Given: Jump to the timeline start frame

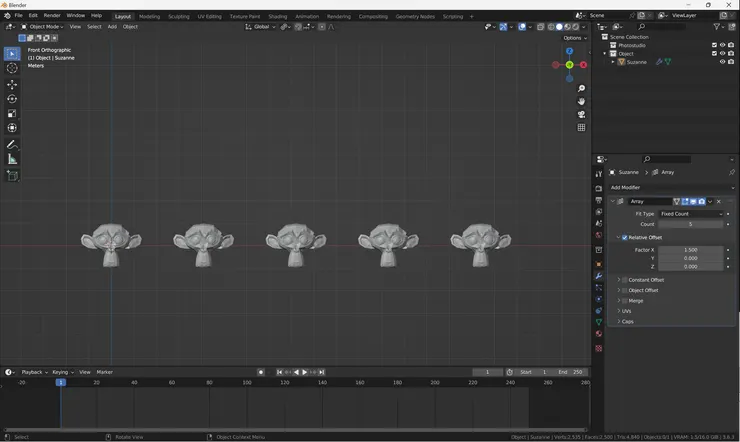Looking at the screenshot, I should click(279, 372).
